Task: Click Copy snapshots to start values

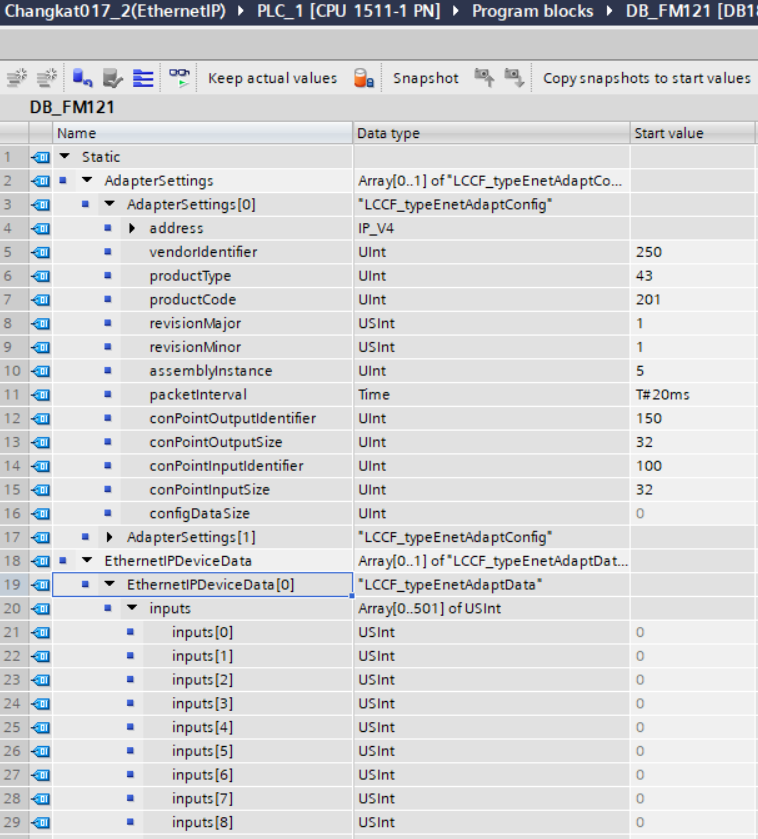Action: click(x=646, y=78)
